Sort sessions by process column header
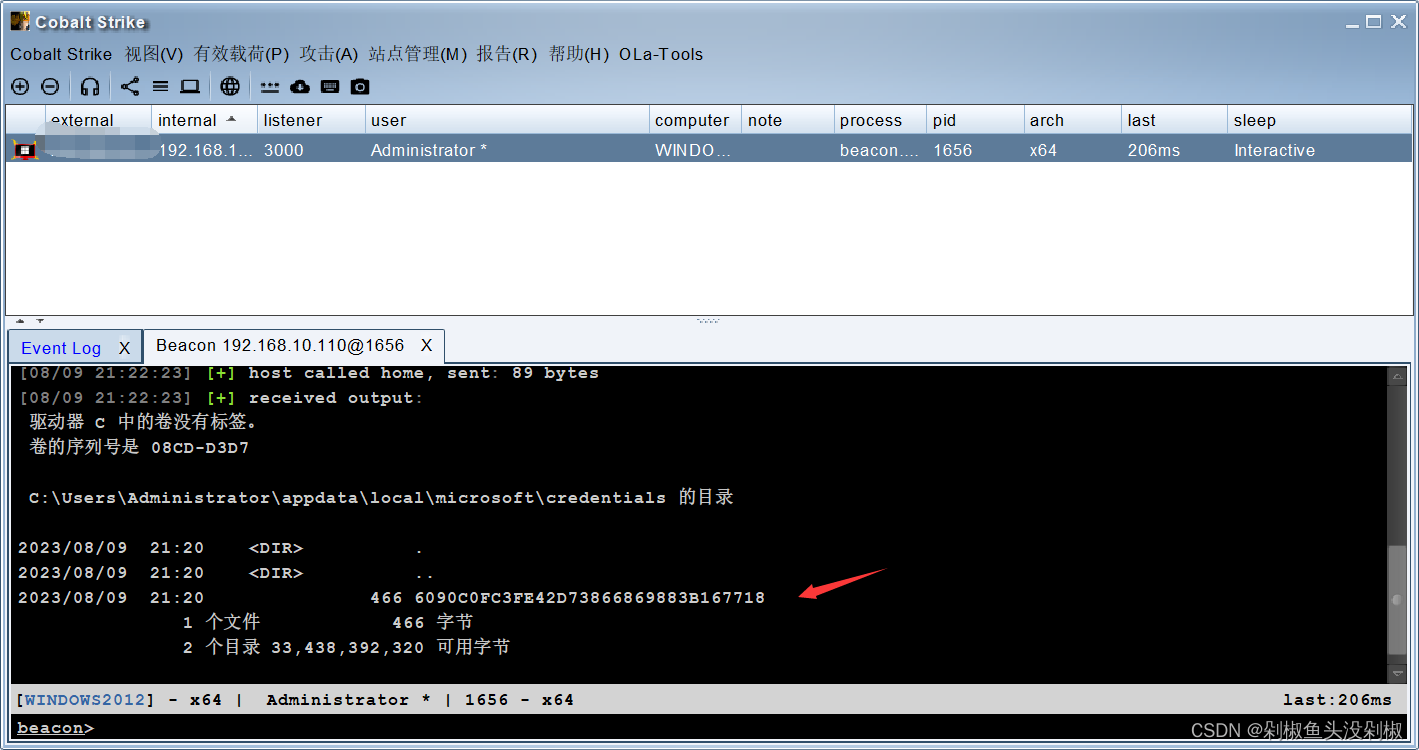The width and height of the screenshot is (1419, 750). pyautogui.click(x=880, y=120)
